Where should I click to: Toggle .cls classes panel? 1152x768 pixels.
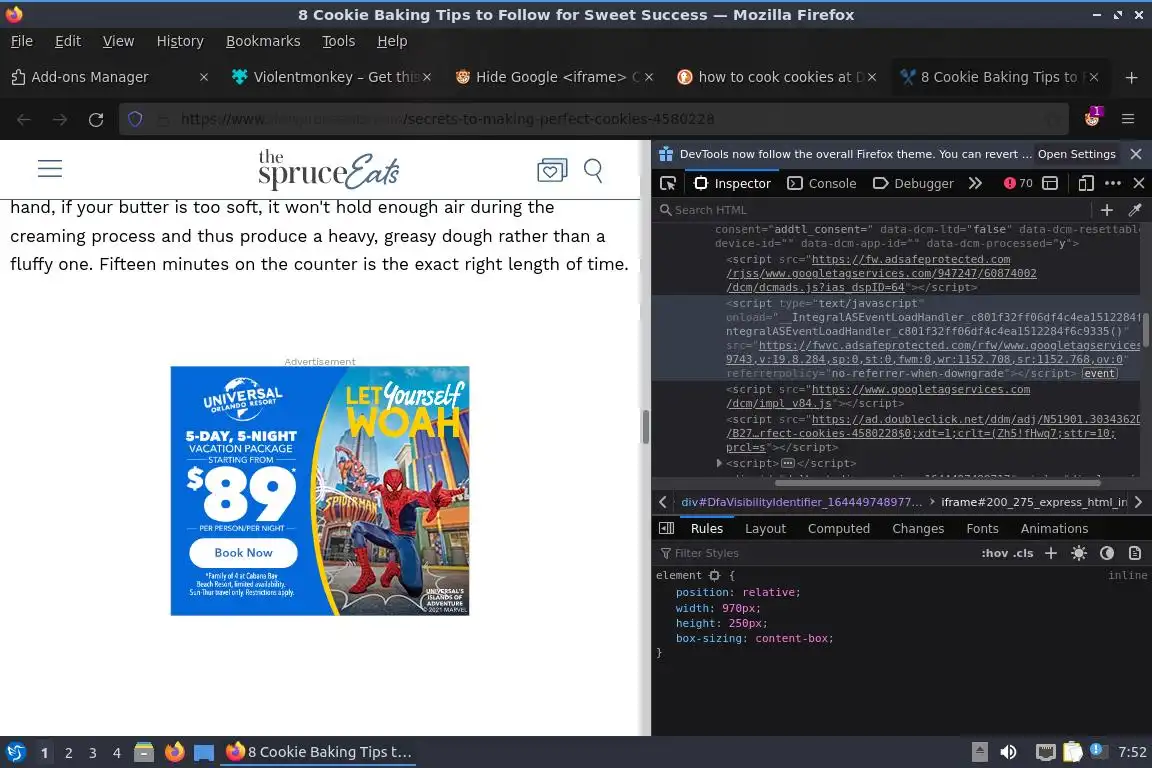point(1023,553)
